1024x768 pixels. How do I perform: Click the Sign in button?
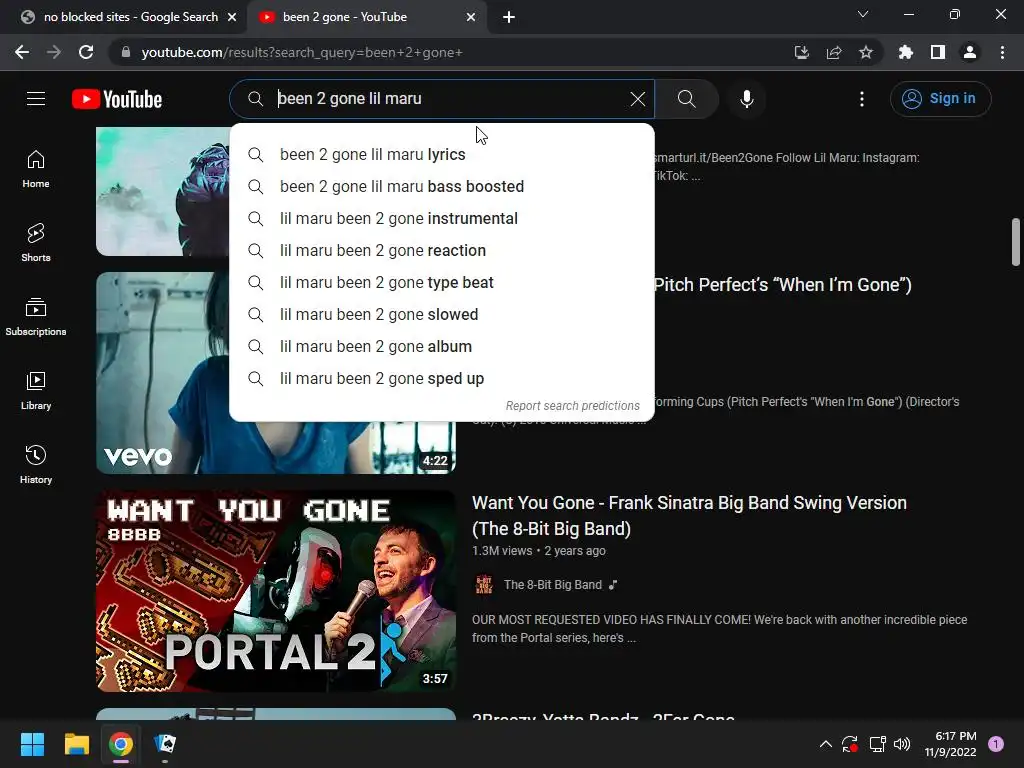(x=940, y=99)
